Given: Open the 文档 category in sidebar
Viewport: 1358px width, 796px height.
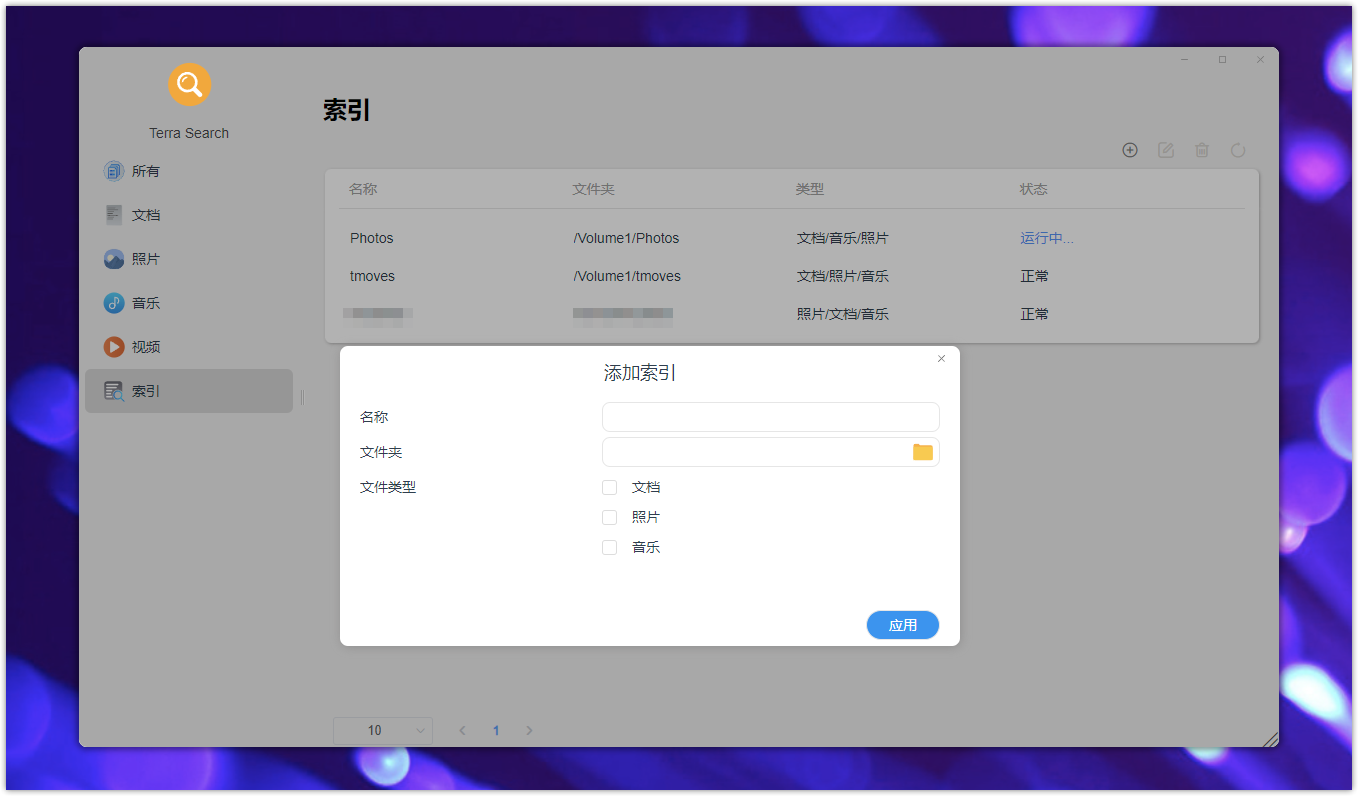Looking at the screenshot, I should tap(189, 215).
